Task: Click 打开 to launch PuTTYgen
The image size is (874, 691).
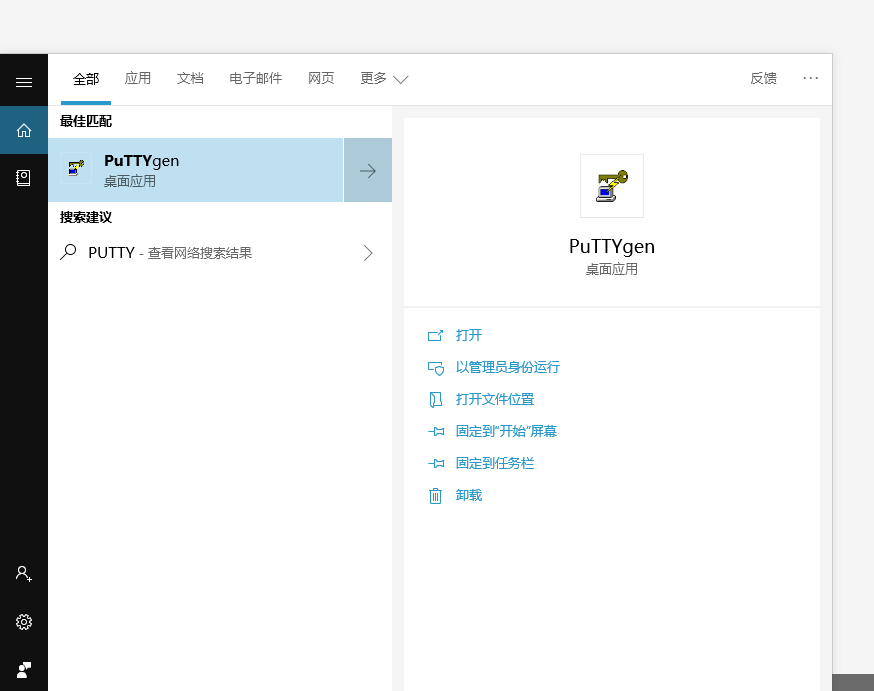Action: (x=469, y=335)
